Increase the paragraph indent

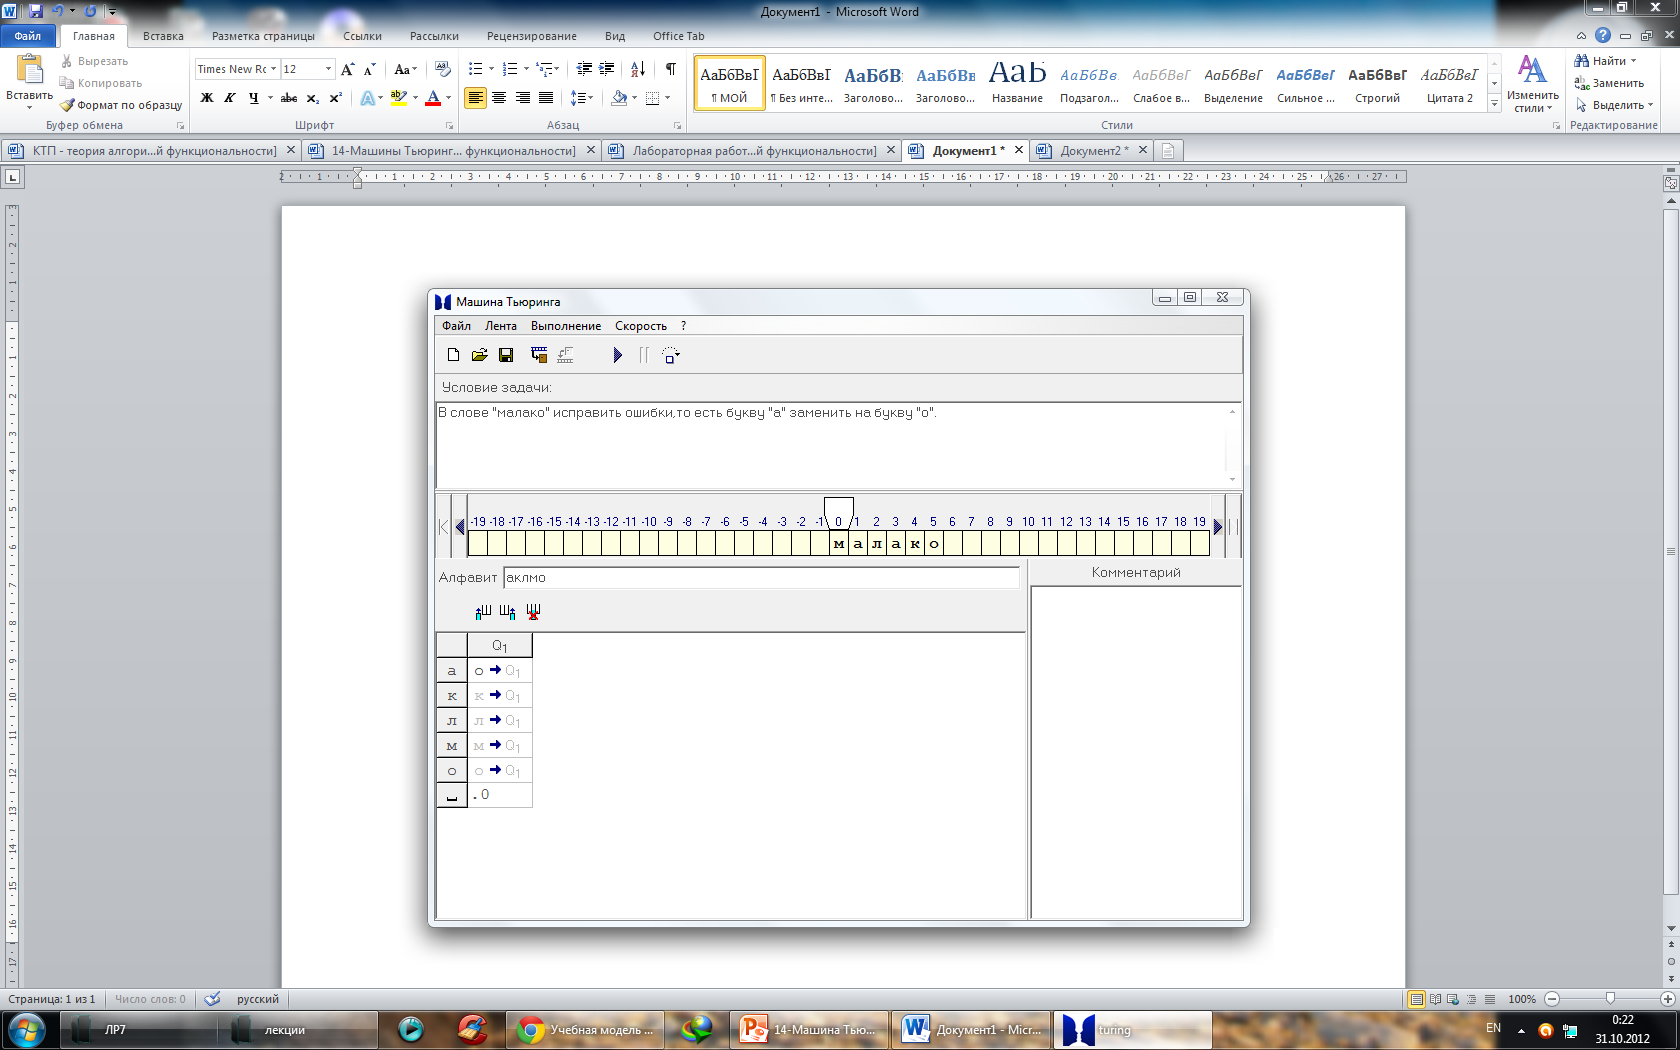[607, 69]
